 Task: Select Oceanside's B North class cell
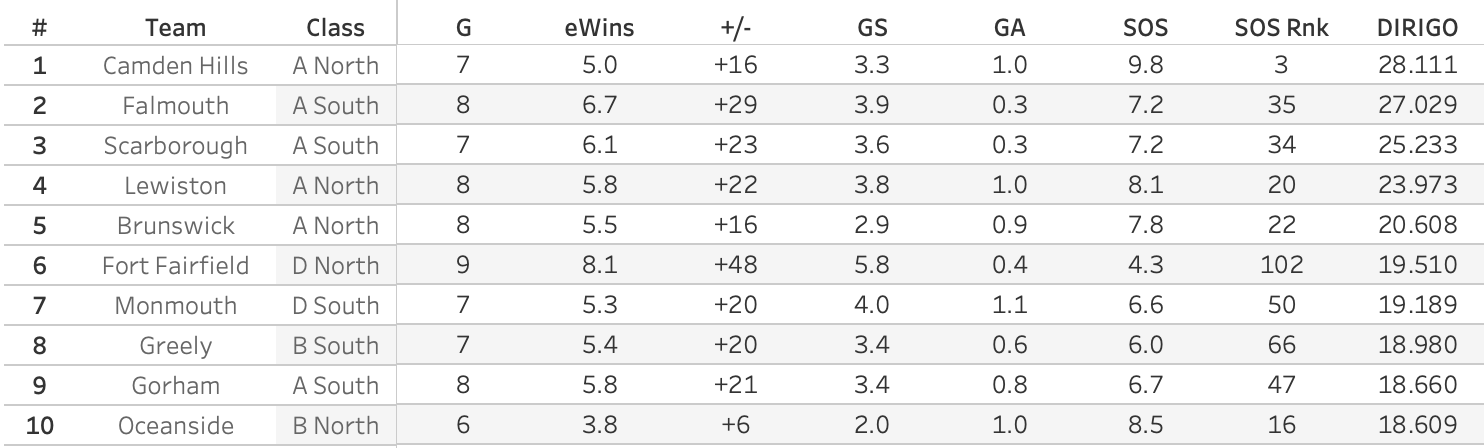[335, 426]
